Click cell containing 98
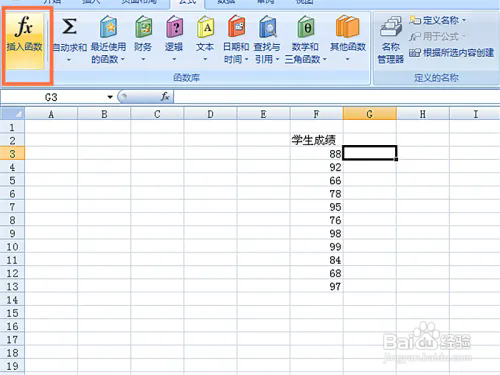The height and width of the screenshot is (375, 500). [x=316, y=233]
